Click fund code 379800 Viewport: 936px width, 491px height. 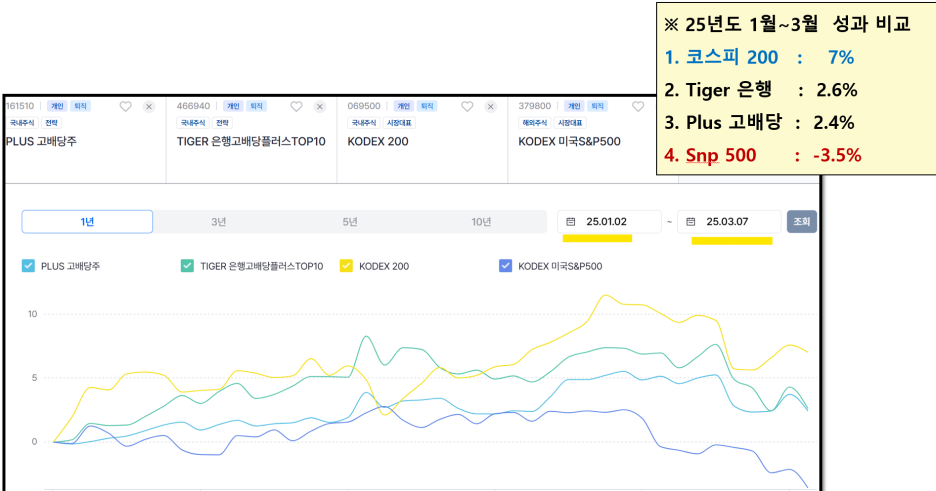coord(535,106)
